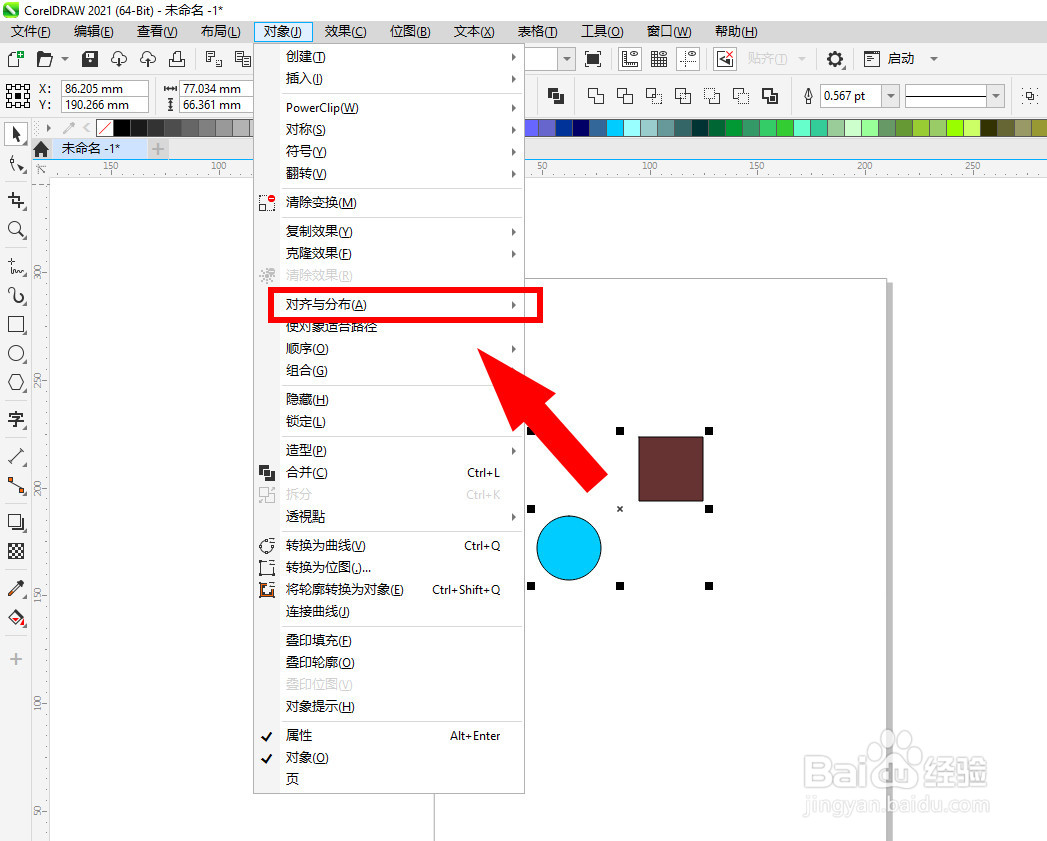The image size is (1047, 841).
Task: Select the Zoom tool
Action: (15, 231)
